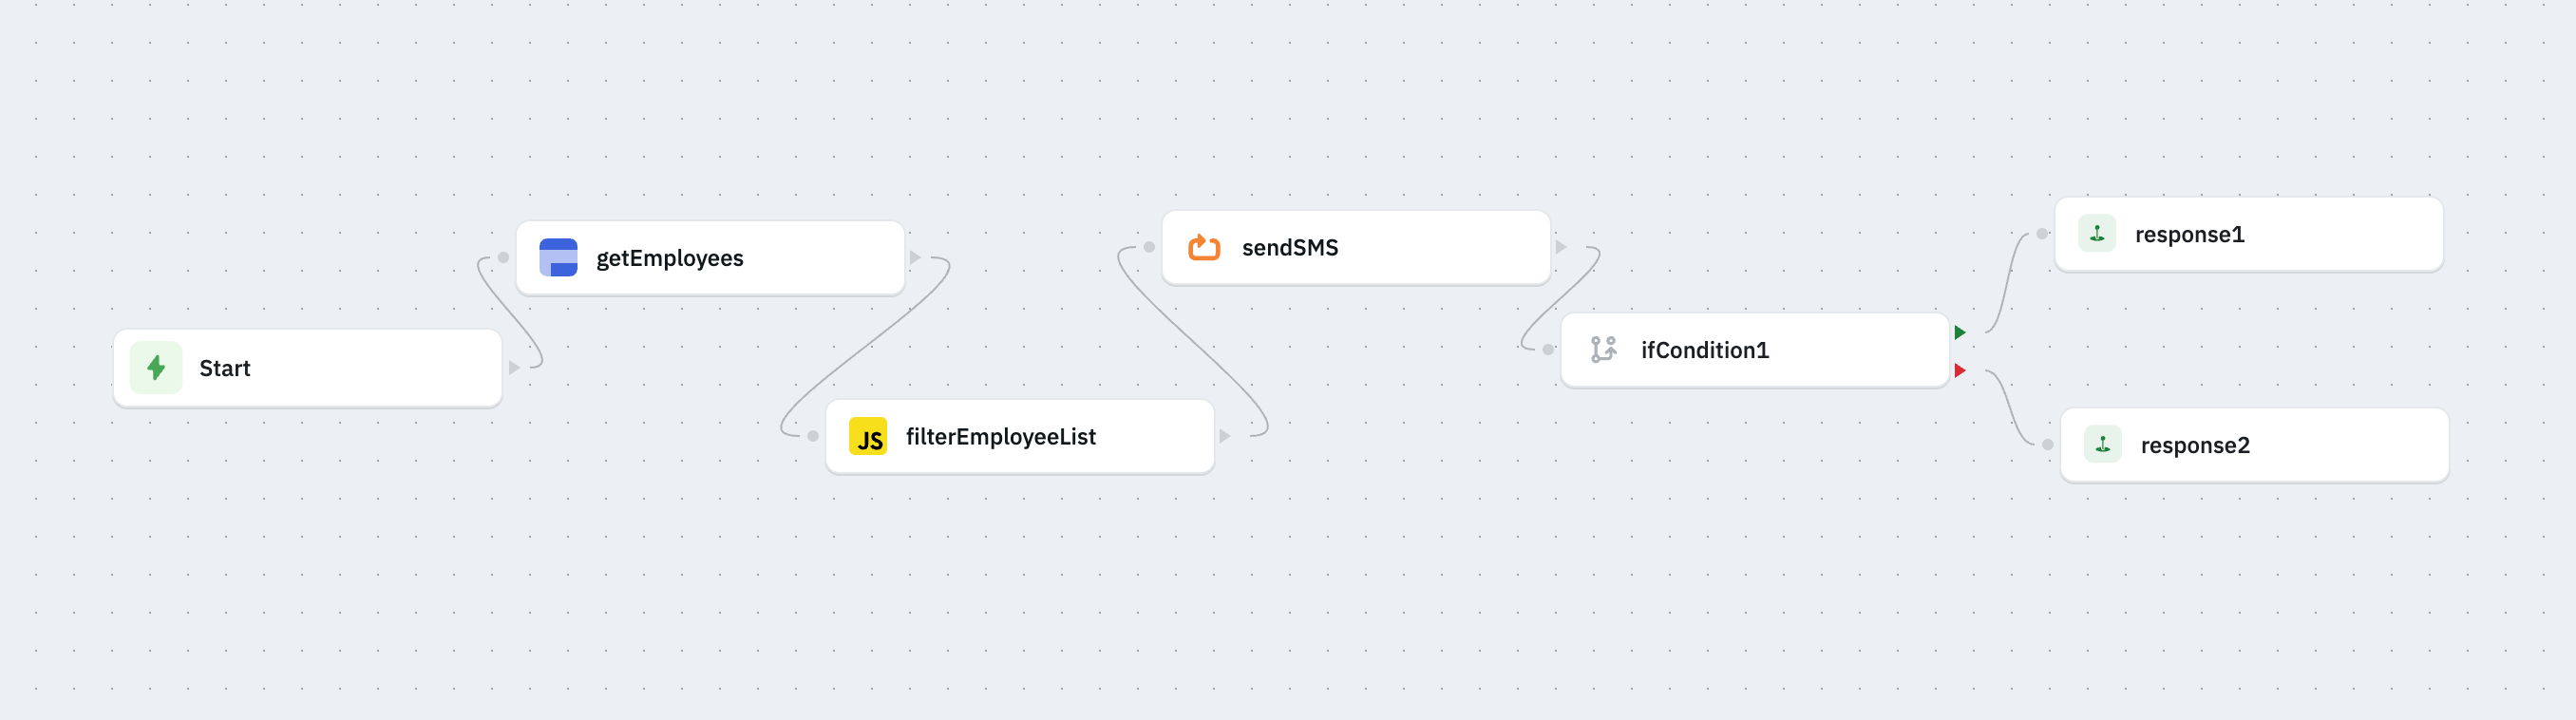Select the Airtable icon on getEmployees
This screenshot has width=2576, height=720.
tap(559, 257)
